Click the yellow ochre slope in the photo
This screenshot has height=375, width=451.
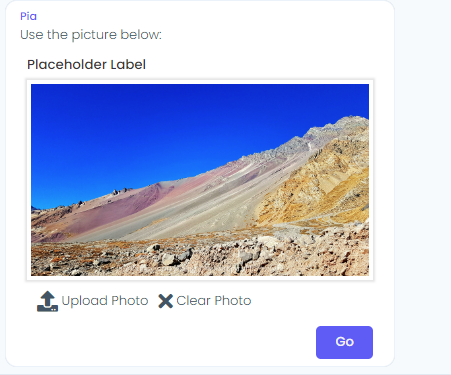320,187
